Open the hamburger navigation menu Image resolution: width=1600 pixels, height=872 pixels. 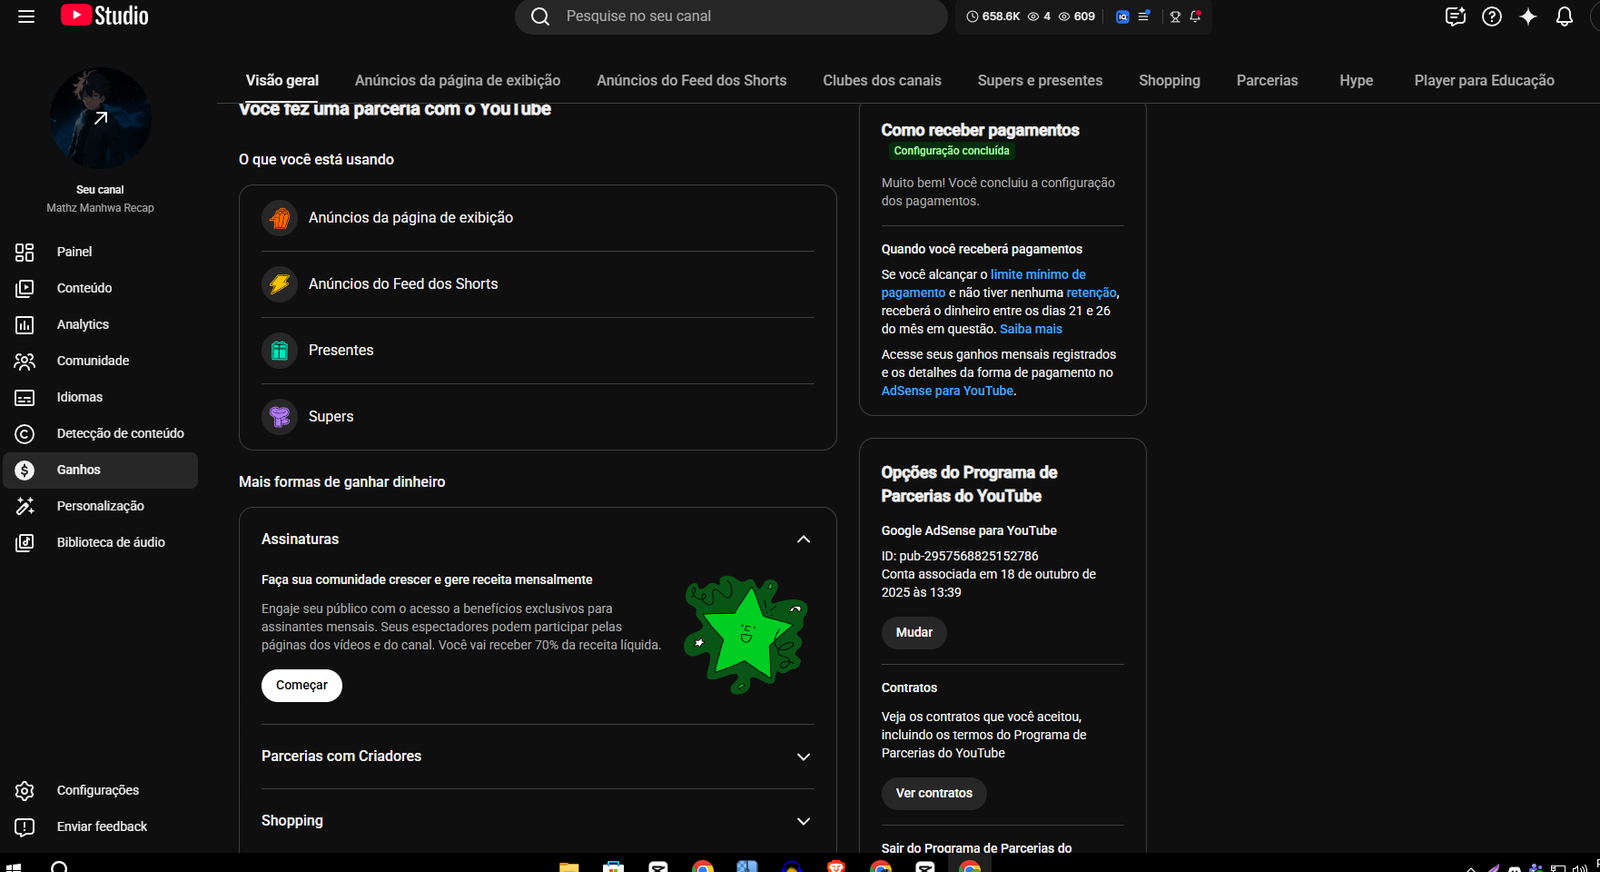26,16
